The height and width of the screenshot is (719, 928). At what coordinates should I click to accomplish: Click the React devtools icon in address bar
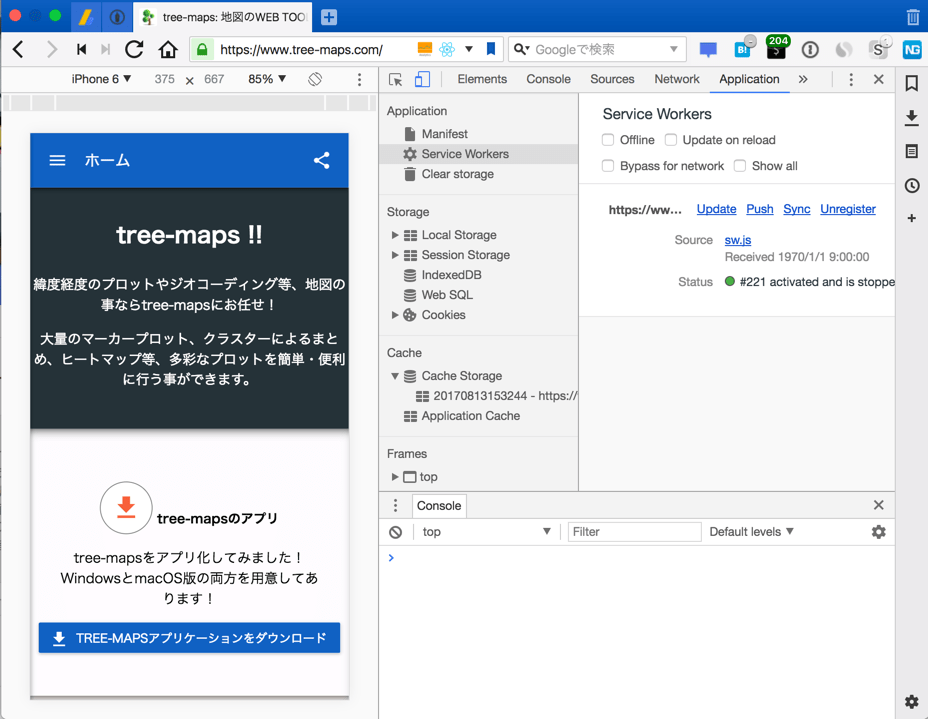(447, 49)
